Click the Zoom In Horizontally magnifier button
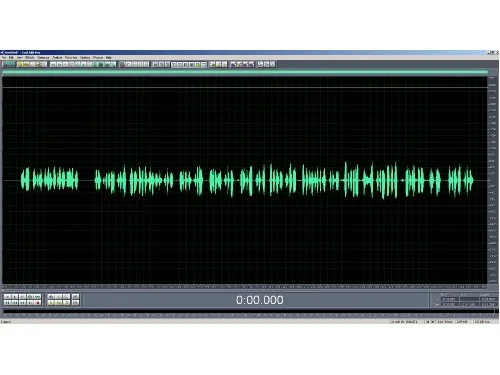Image resolution: width=500 pixels, height=375 pixels. (50, 297)
